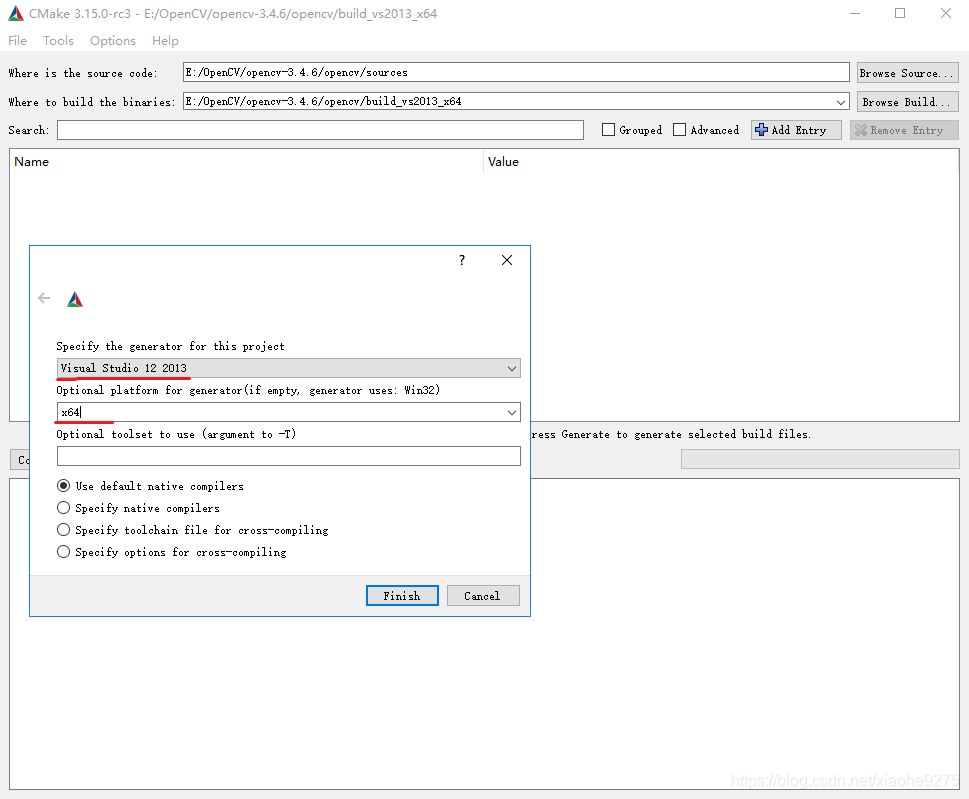
Task: Click Browse Build button
Action: 907,102
